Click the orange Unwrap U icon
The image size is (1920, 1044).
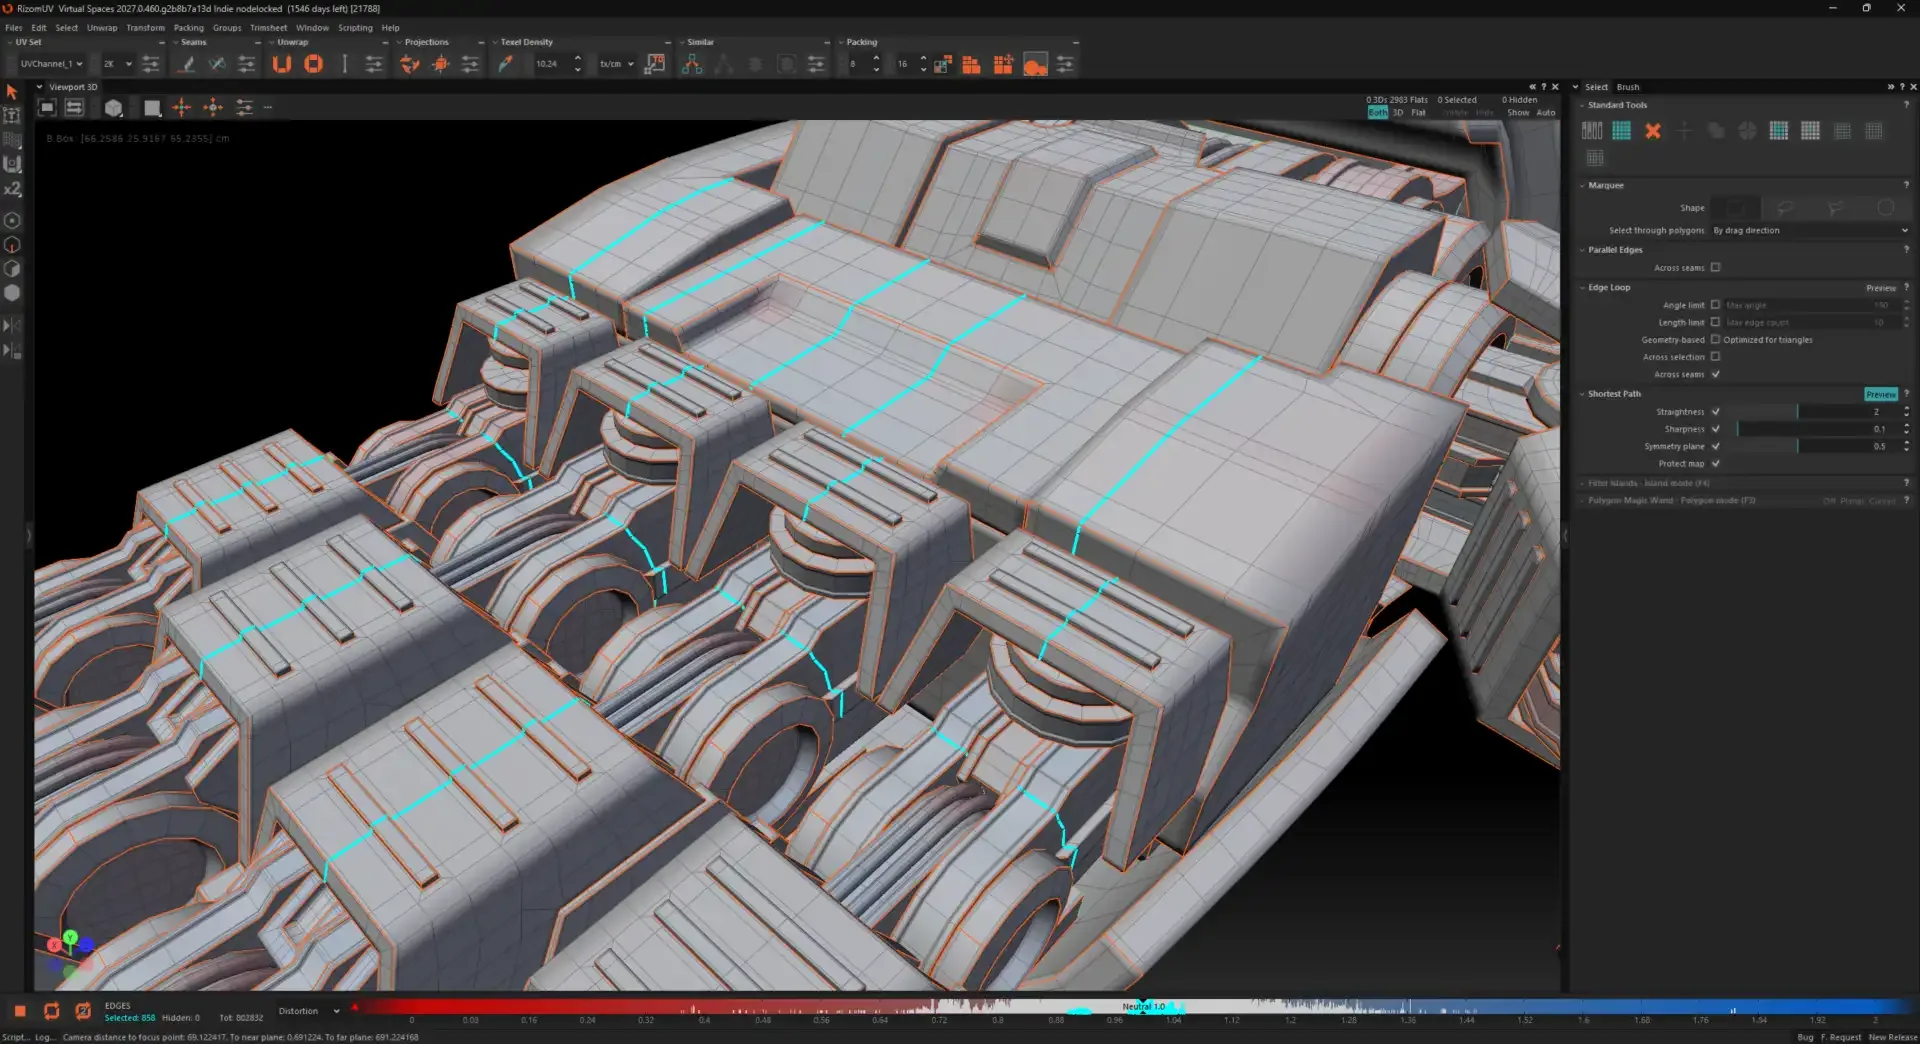(282, 64)
